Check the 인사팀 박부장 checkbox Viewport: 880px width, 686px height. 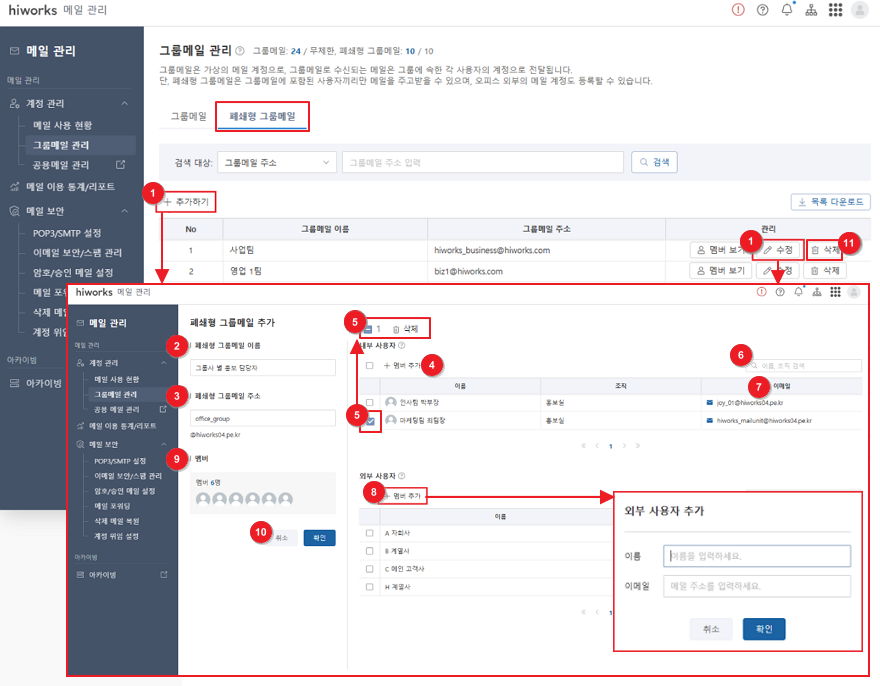pyautogui.click(x=370, y=403)
